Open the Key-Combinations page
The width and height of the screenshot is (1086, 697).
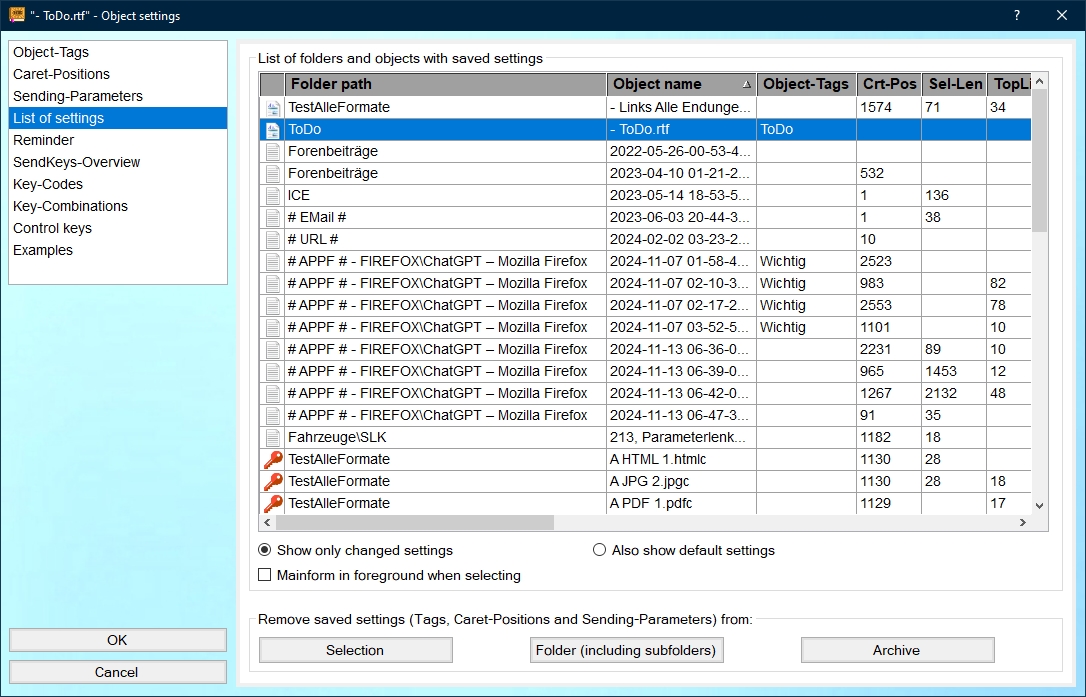[70, 206]
